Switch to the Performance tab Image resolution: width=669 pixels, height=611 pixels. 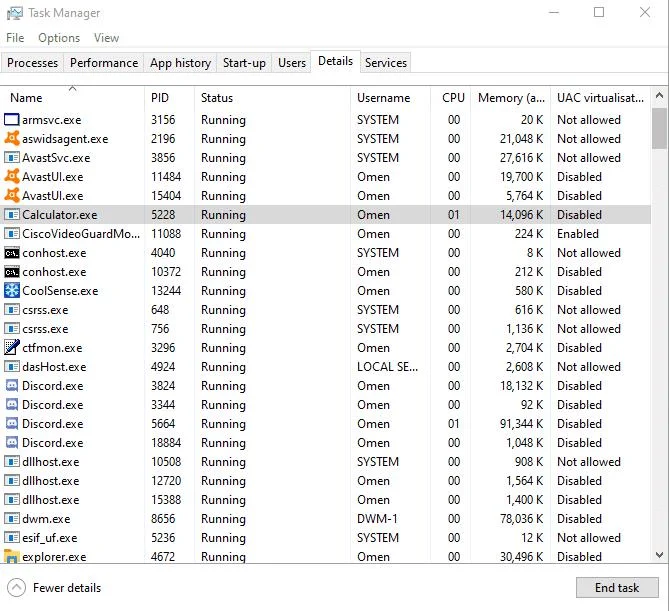(x=104, y=63)
